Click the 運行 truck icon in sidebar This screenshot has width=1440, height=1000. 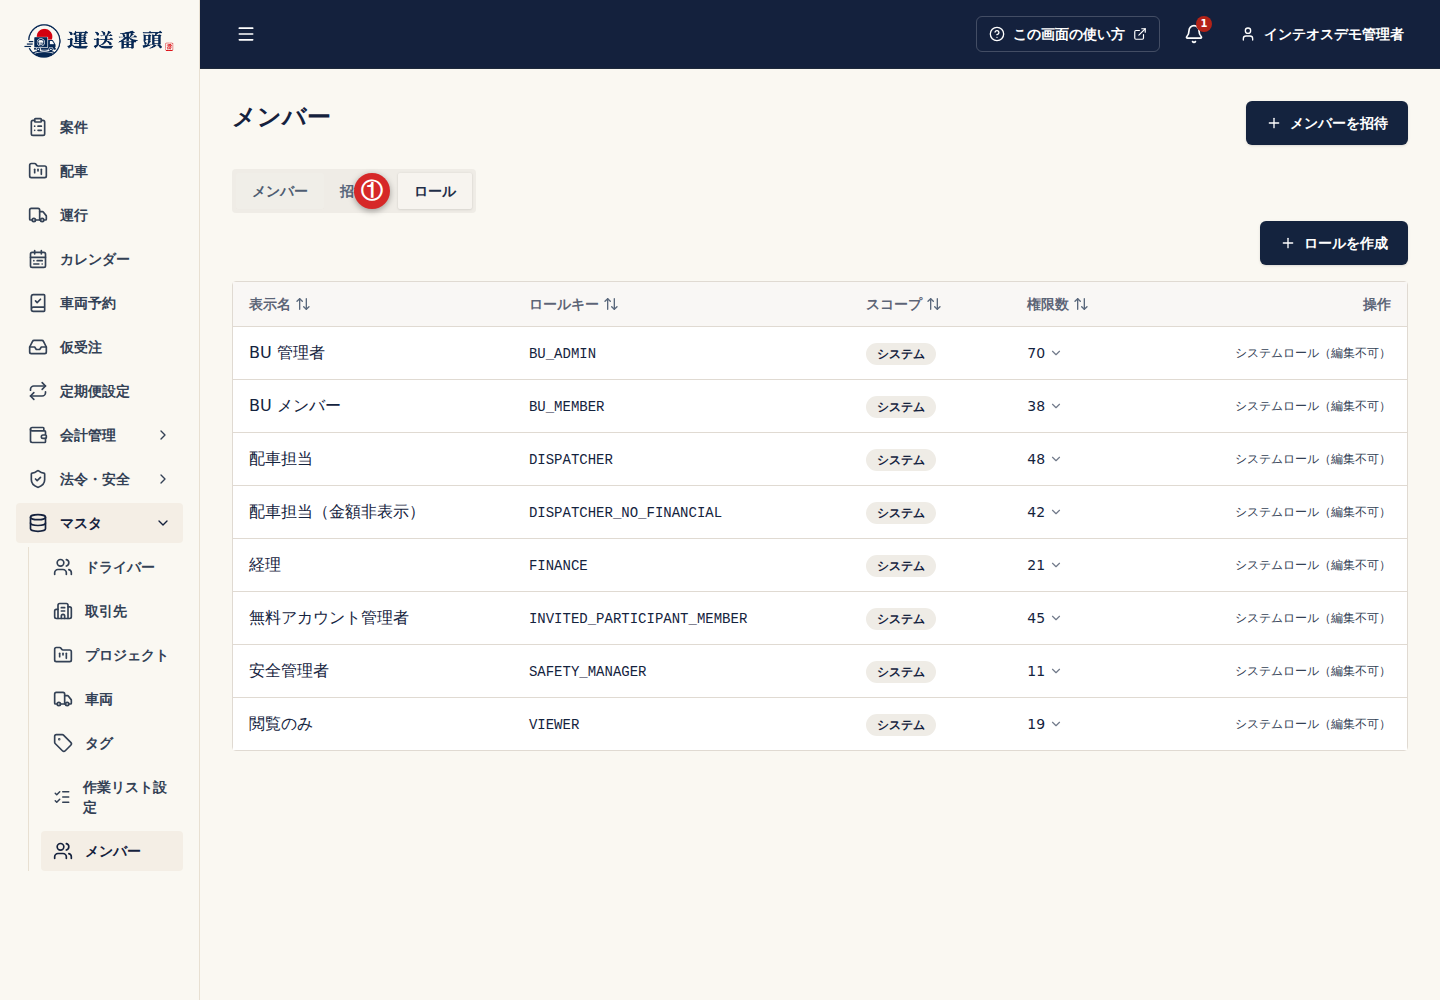click(x=38, y=215)
